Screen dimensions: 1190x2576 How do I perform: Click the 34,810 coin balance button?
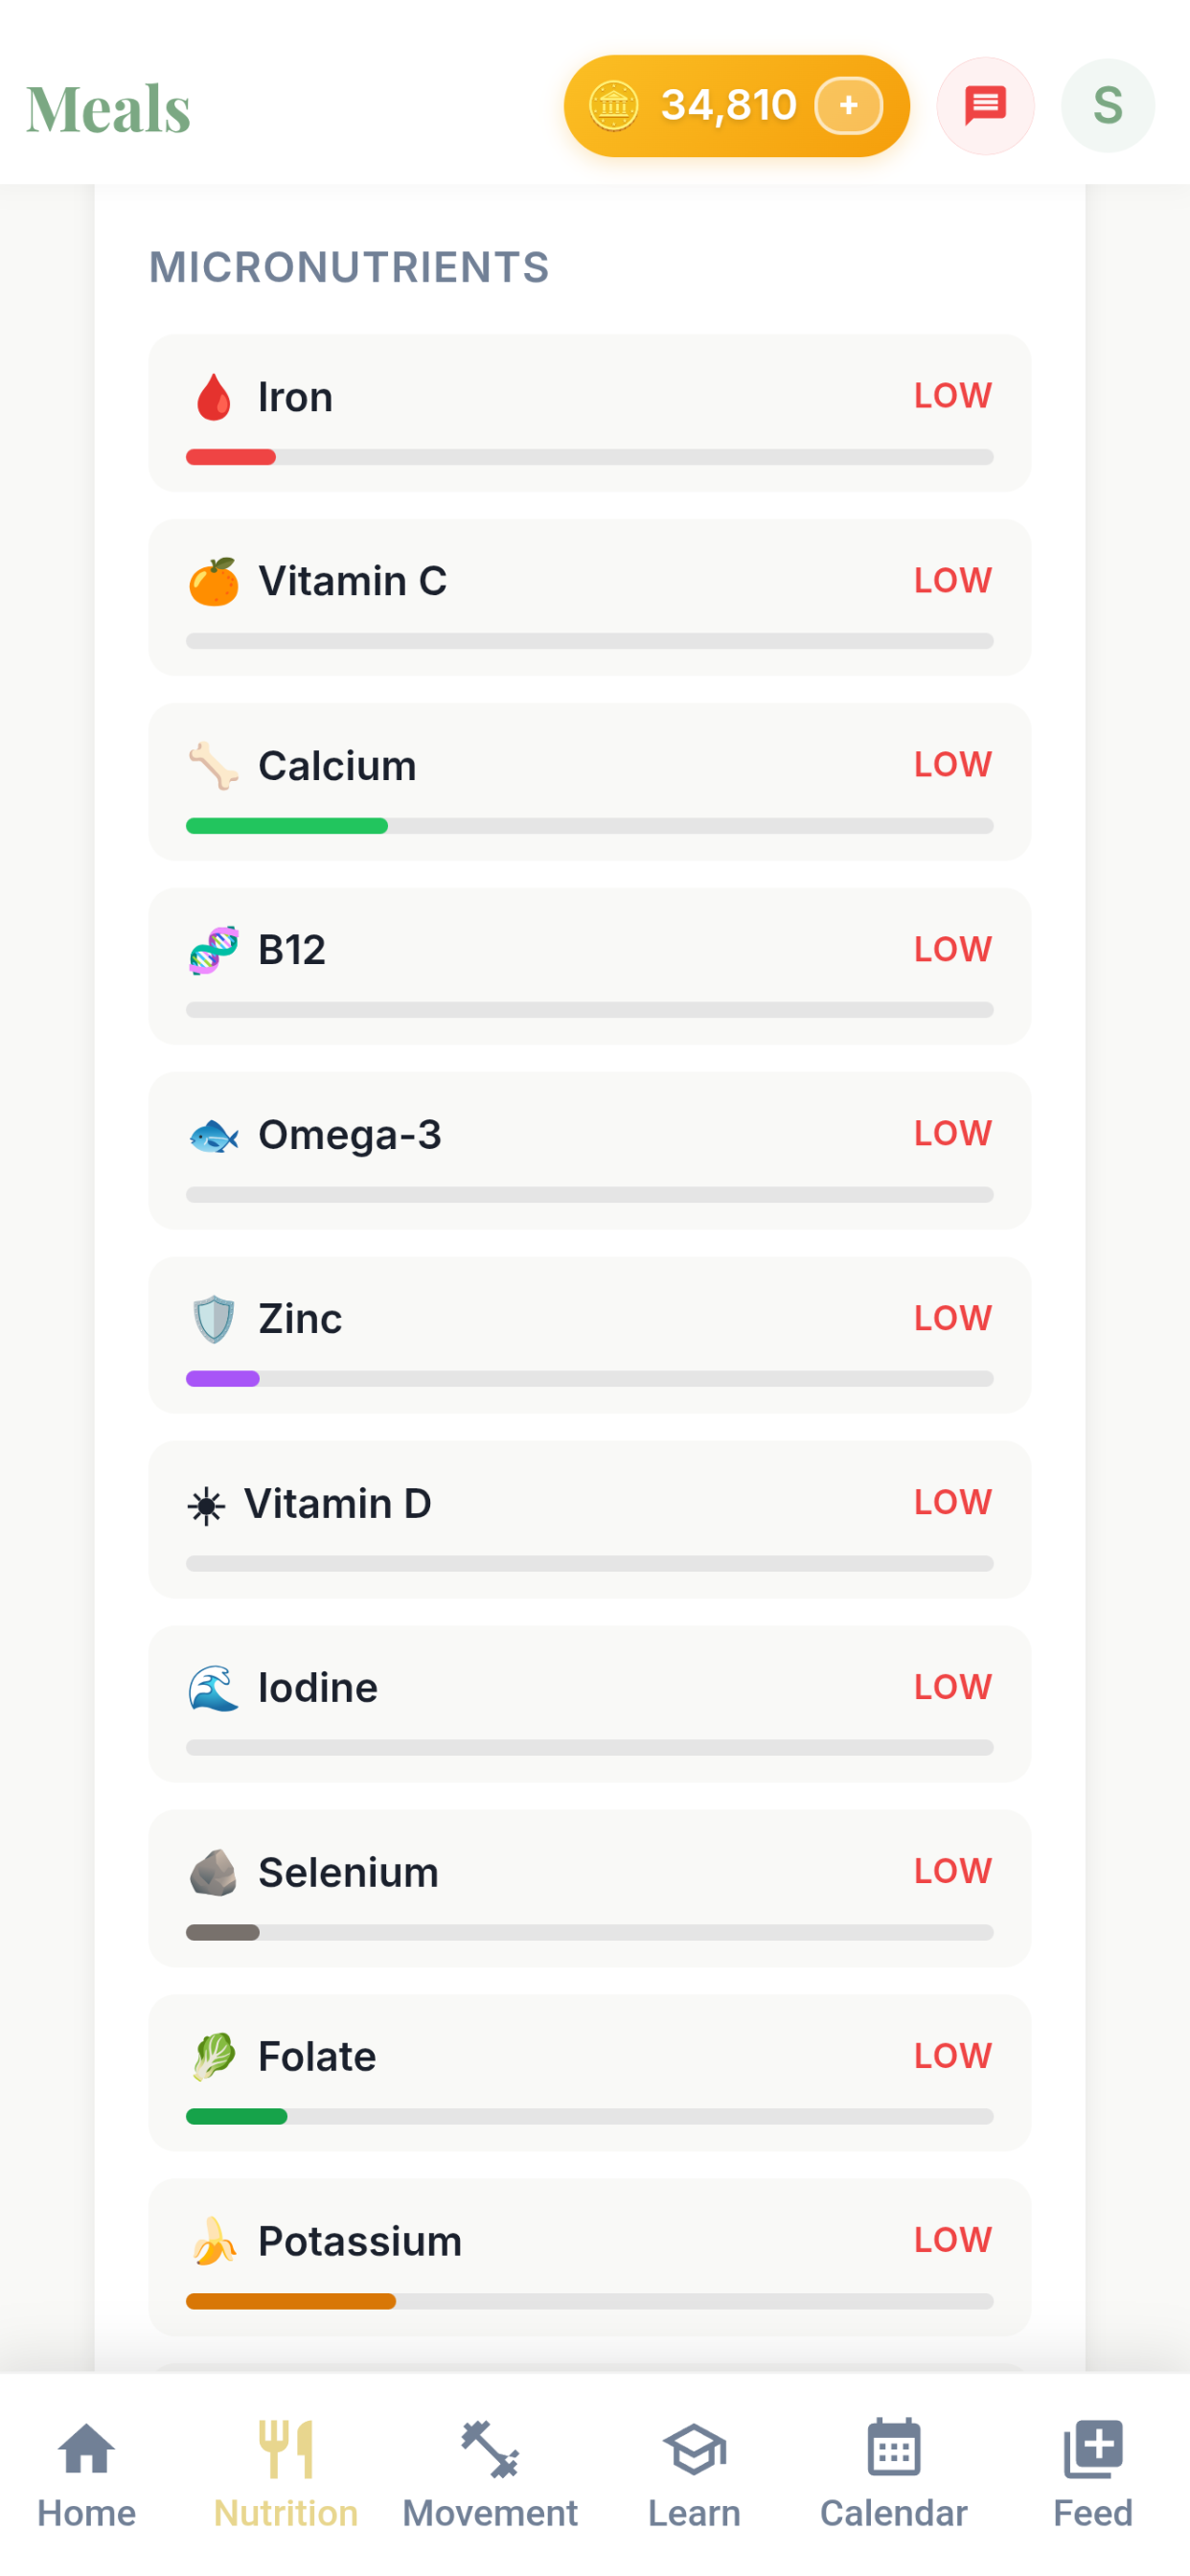(x=736, y=105)
